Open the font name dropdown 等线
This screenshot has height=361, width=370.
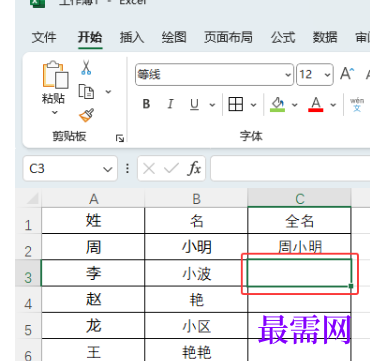coord(214,75)
